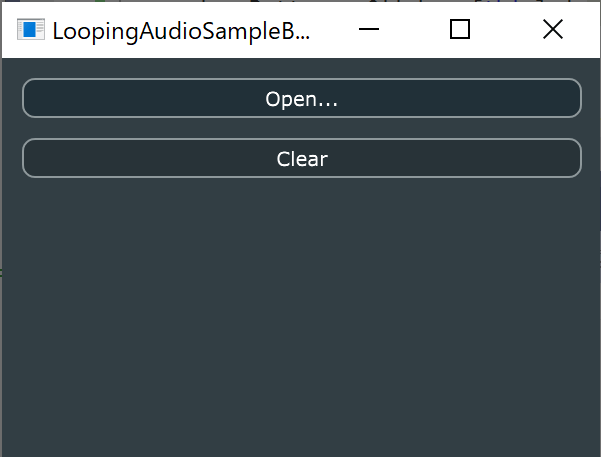Reset playback using the Clear button
This screenshot has height=457, width=601.
click(302, 158)
